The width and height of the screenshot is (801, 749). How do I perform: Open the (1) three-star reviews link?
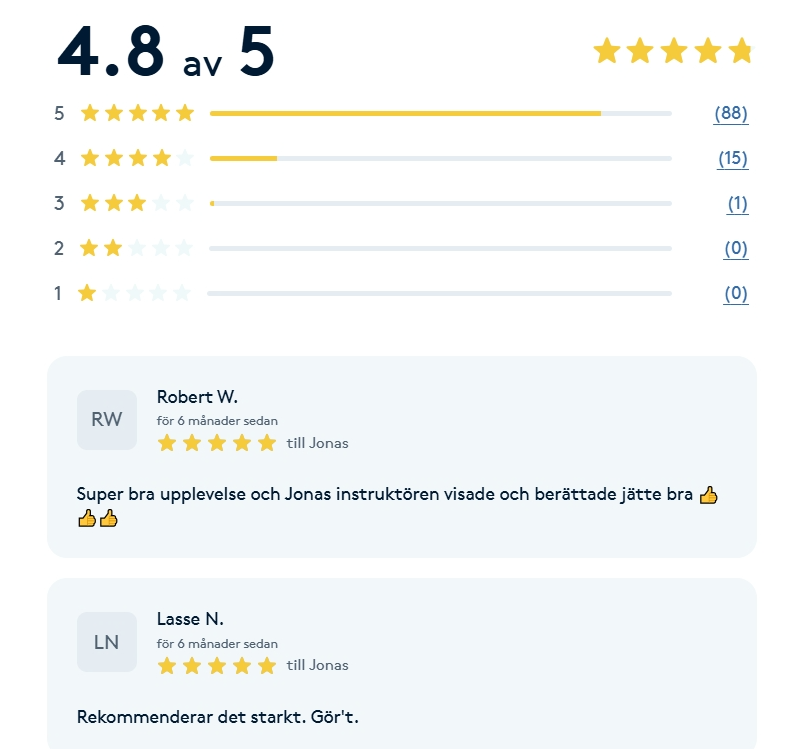[x=737, y=204]
